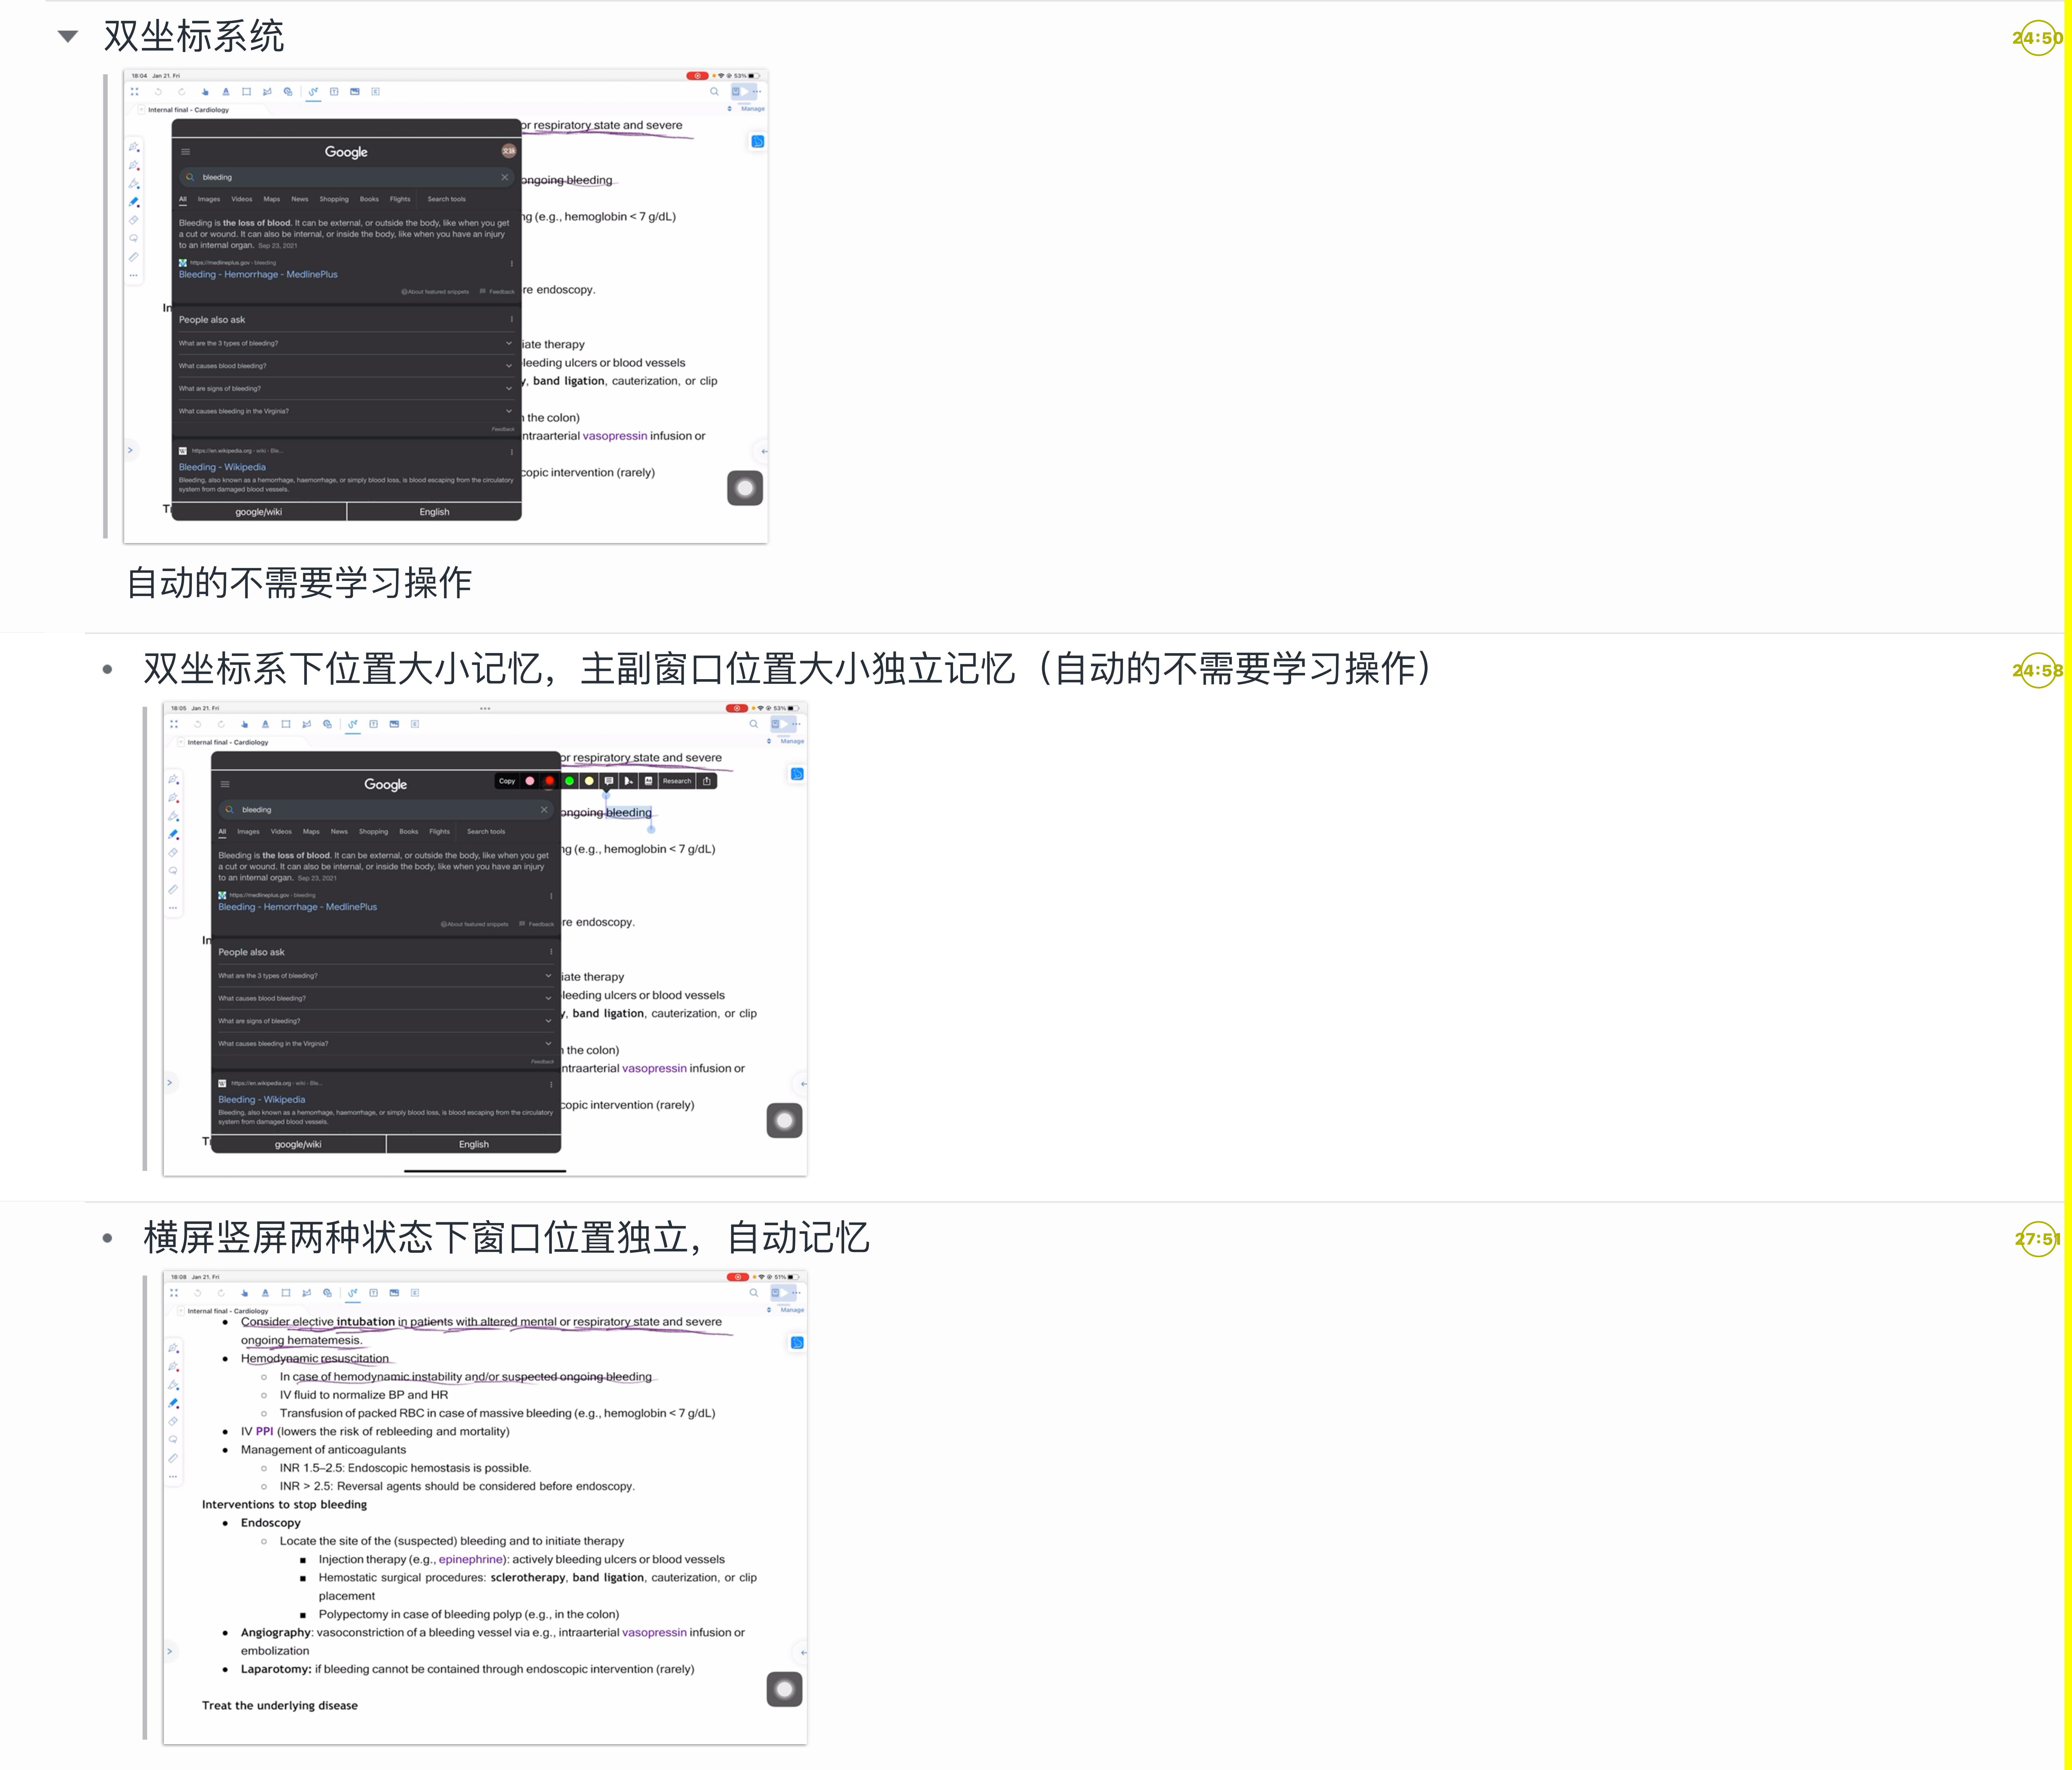Open the Maps tab in 18:05 screenshot Google panel
The height and width of the screenshot is (1770, 2072).
point(311,832)
